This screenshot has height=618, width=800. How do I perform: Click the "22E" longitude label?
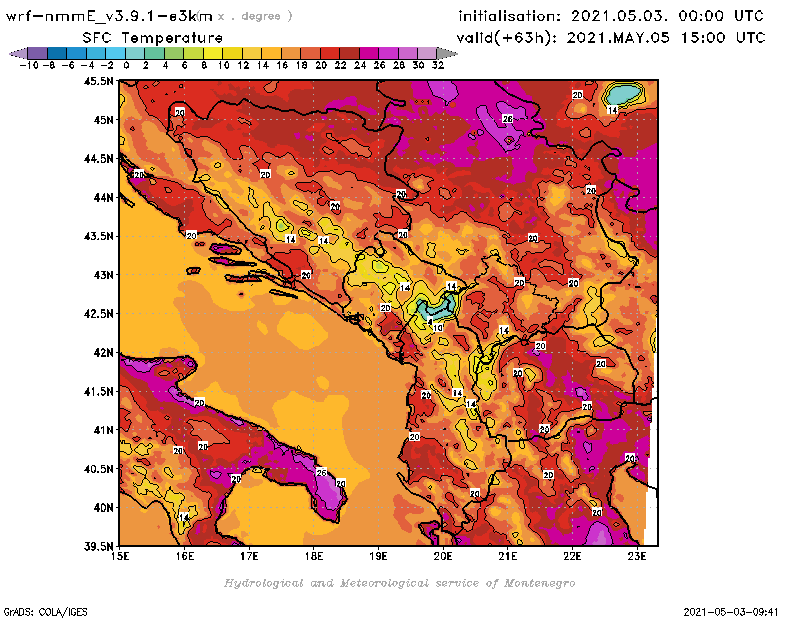[572, 556]
